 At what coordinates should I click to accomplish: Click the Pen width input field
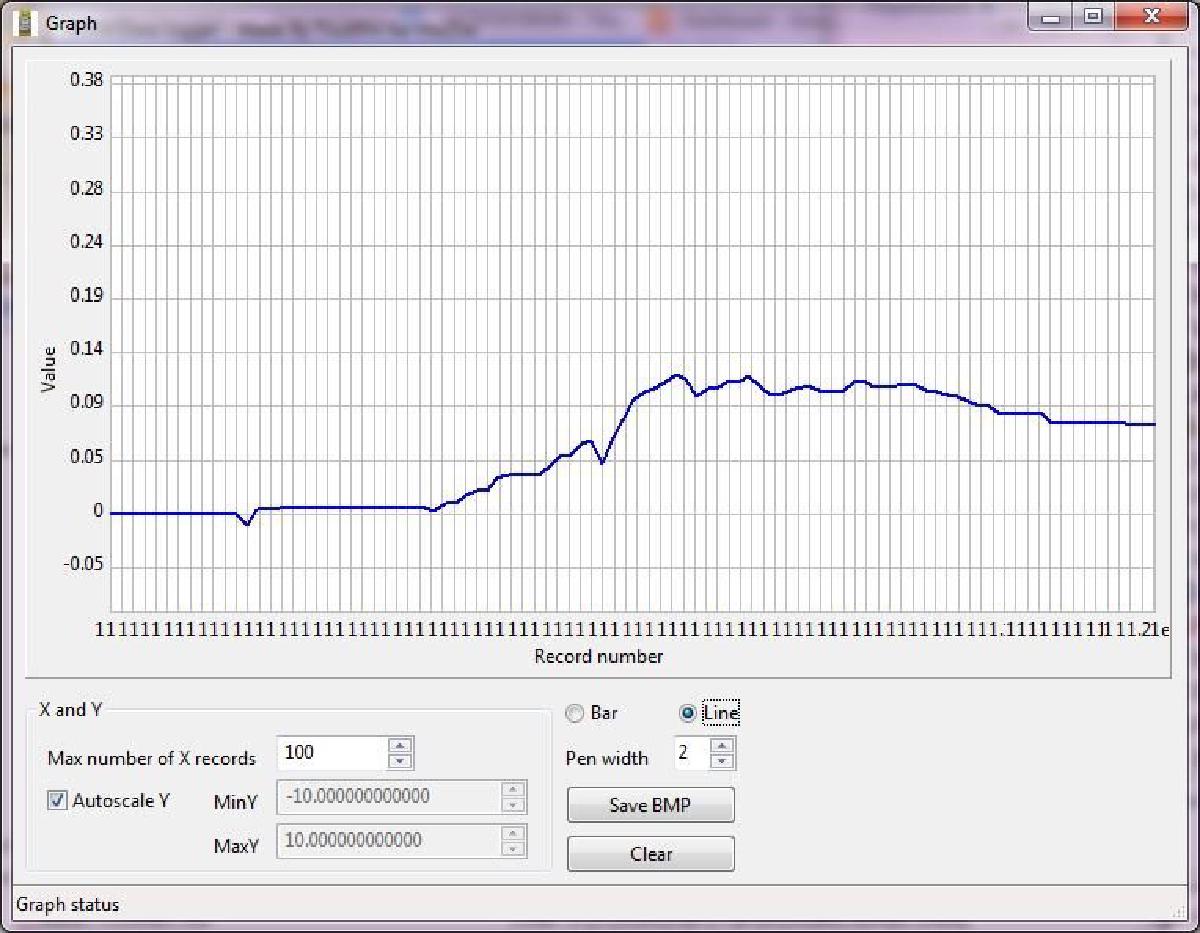tap(689, 753)
